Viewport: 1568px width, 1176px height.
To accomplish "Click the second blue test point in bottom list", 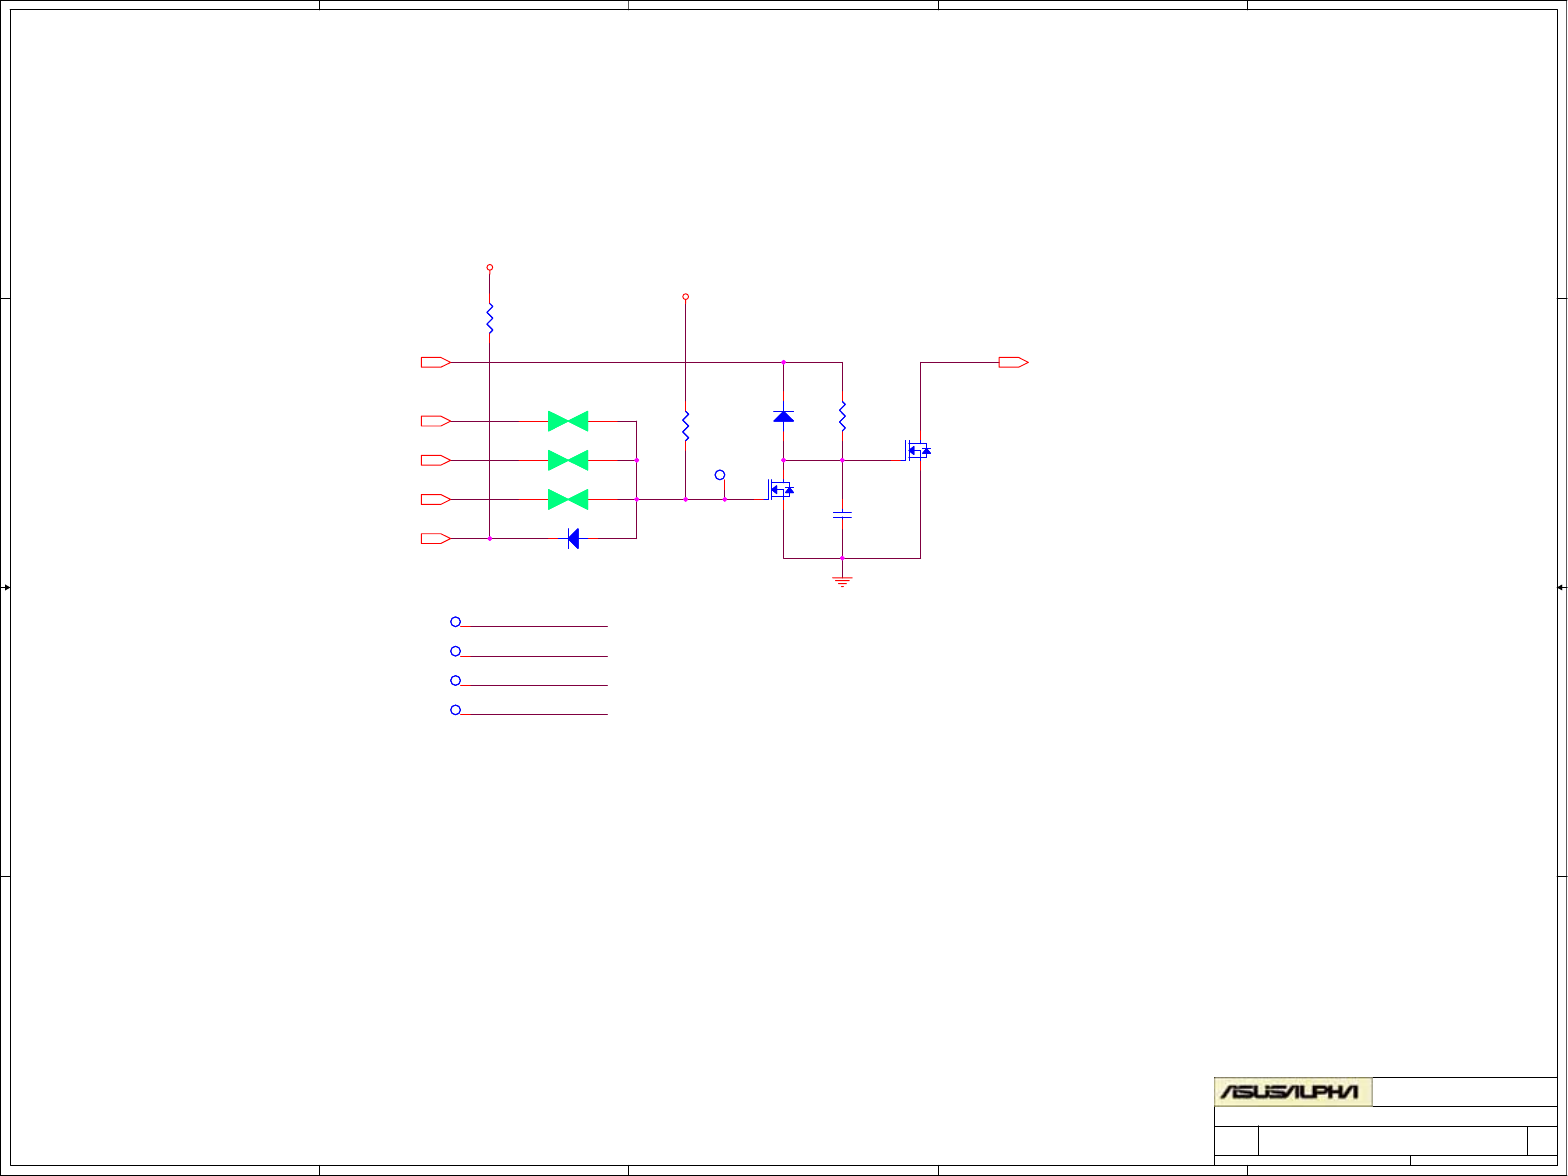I will click(455, 651).
